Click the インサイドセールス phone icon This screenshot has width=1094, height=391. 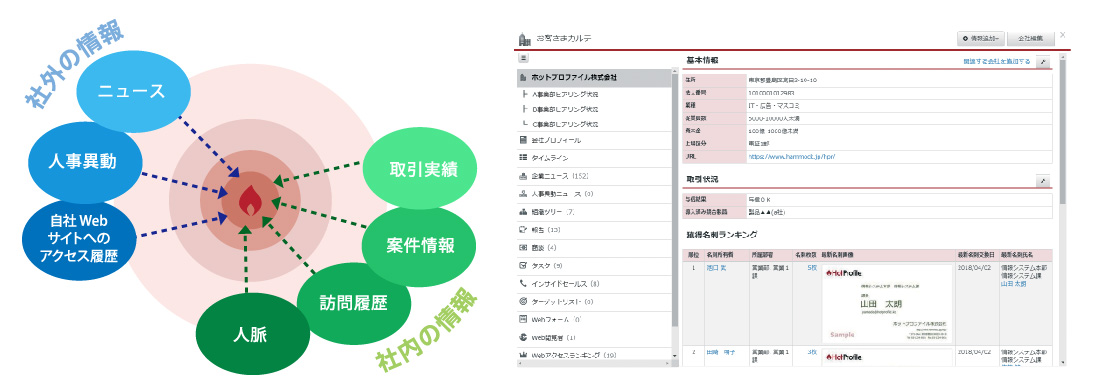point(523,284)
